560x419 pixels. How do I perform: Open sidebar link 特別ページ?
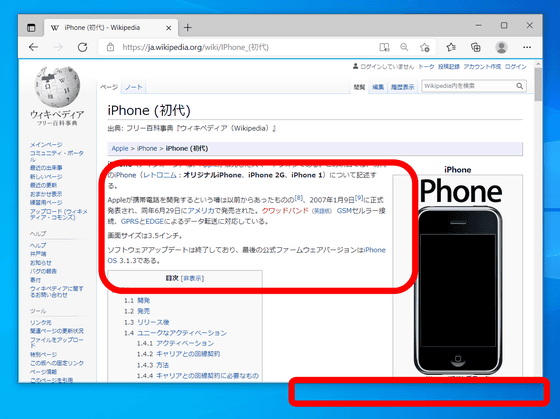pos(43,354)
